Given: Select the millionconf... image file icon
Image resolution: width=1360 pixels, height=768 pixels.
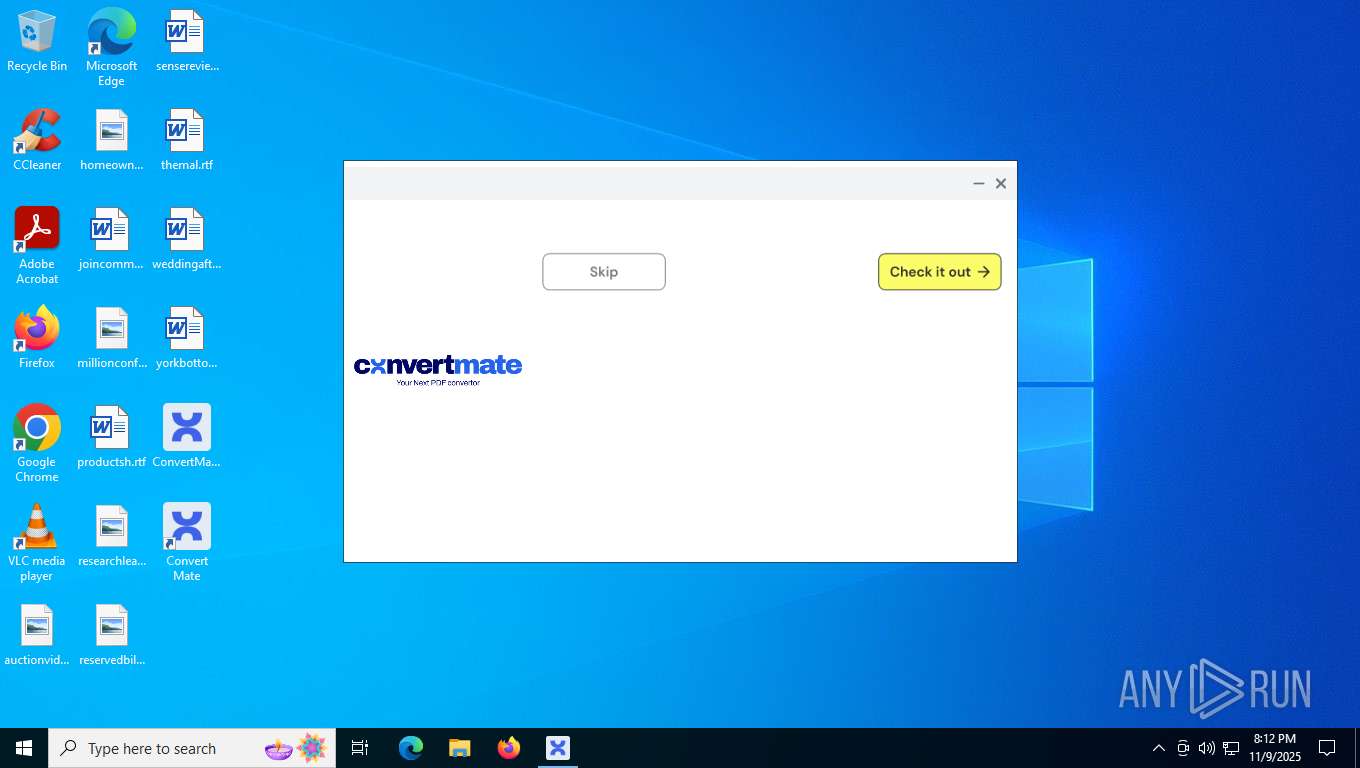Looking at the screenshot, I should (111, 339).
